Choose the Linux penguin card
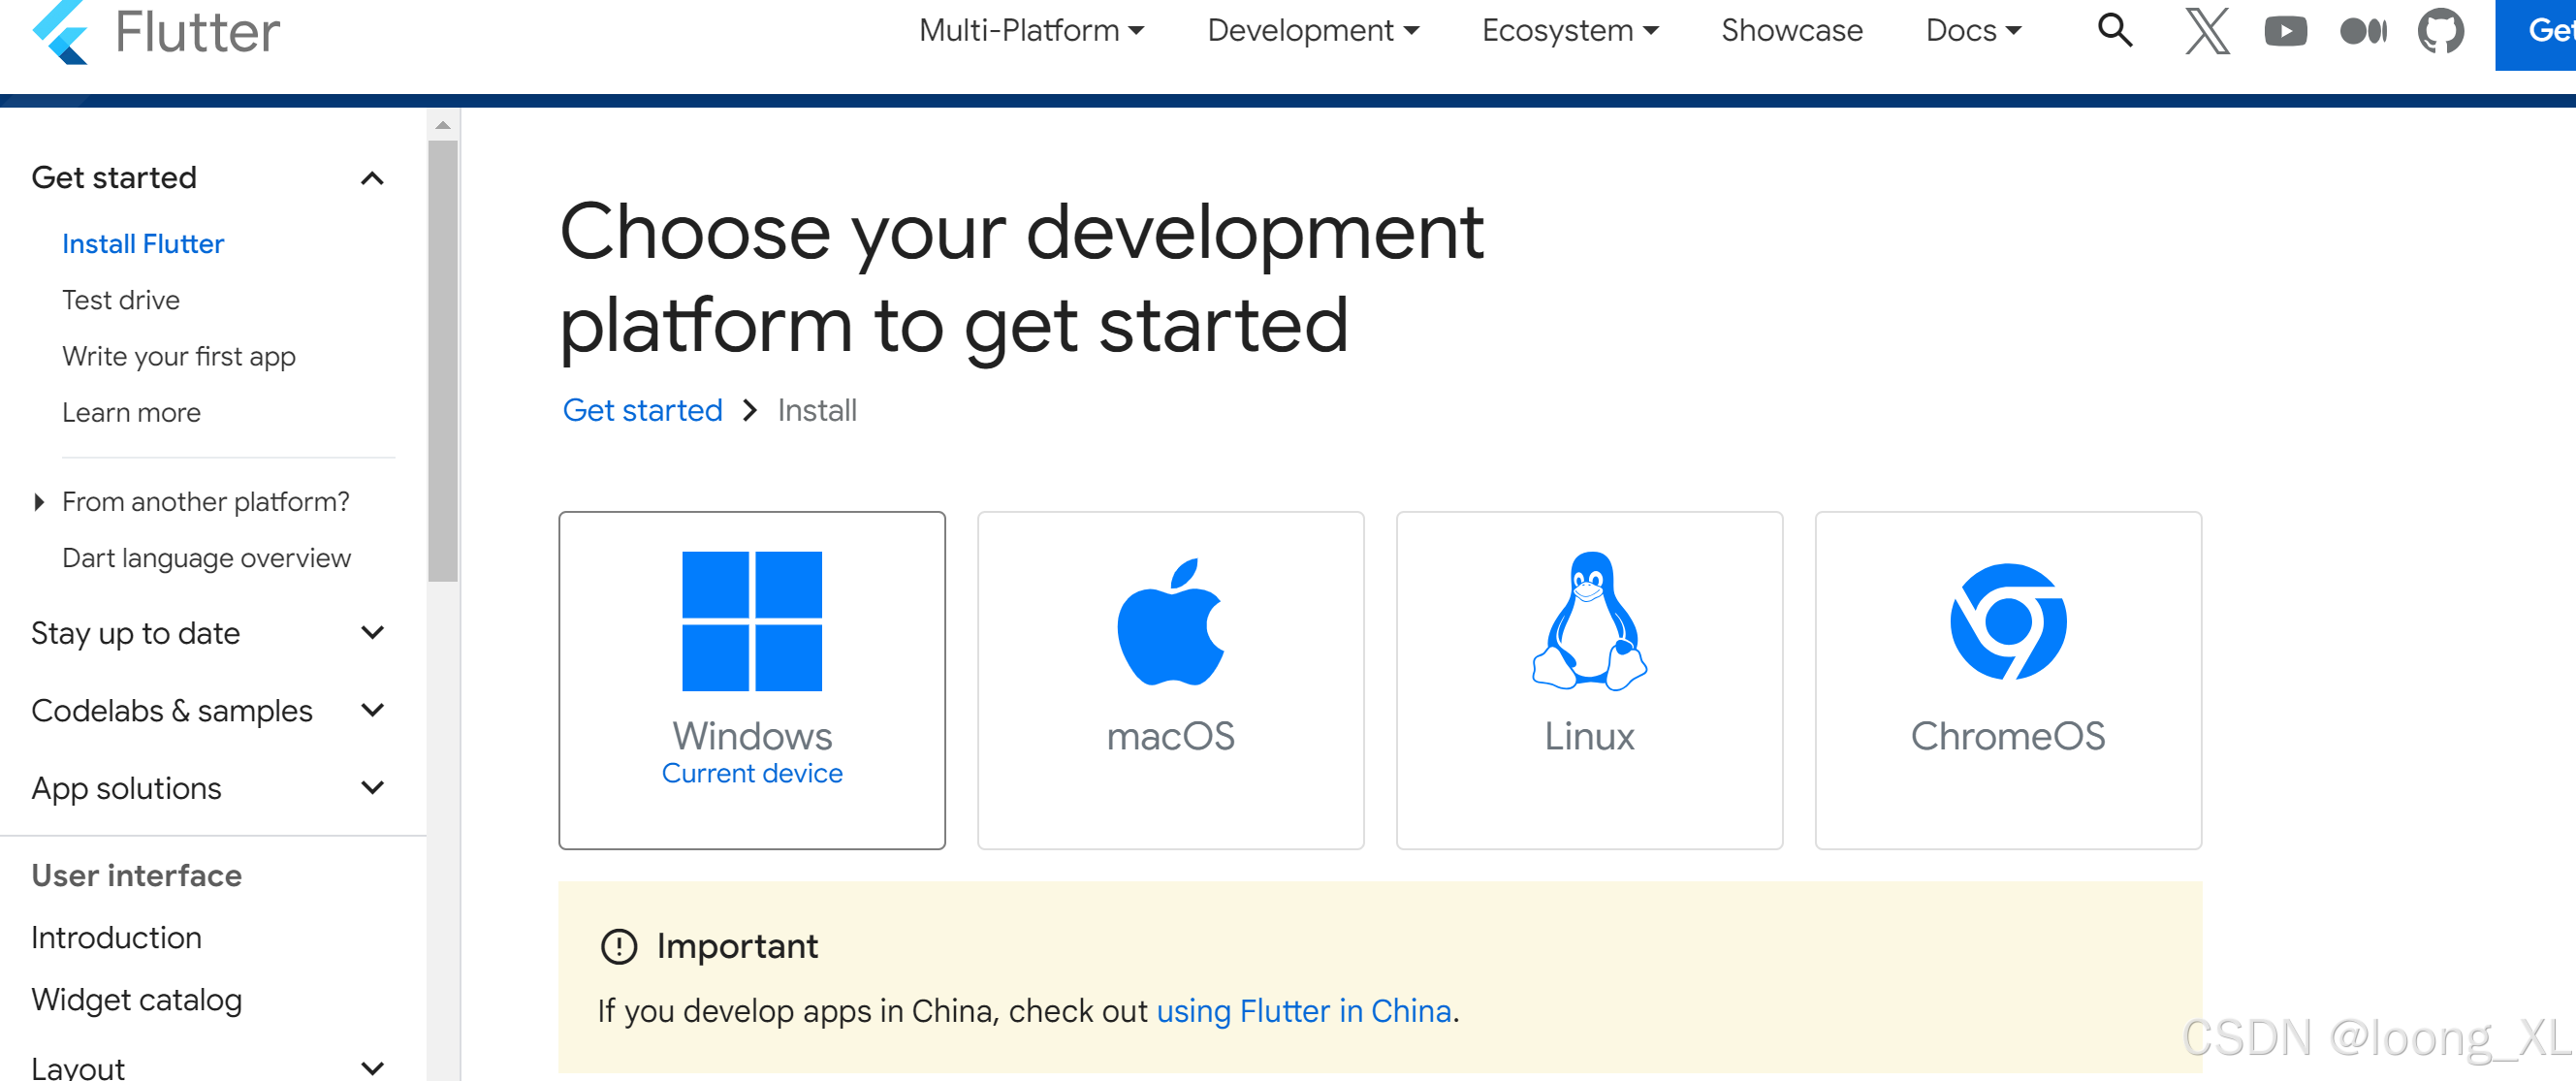The image size is (2576, 1081). [x=1590, y=680]
